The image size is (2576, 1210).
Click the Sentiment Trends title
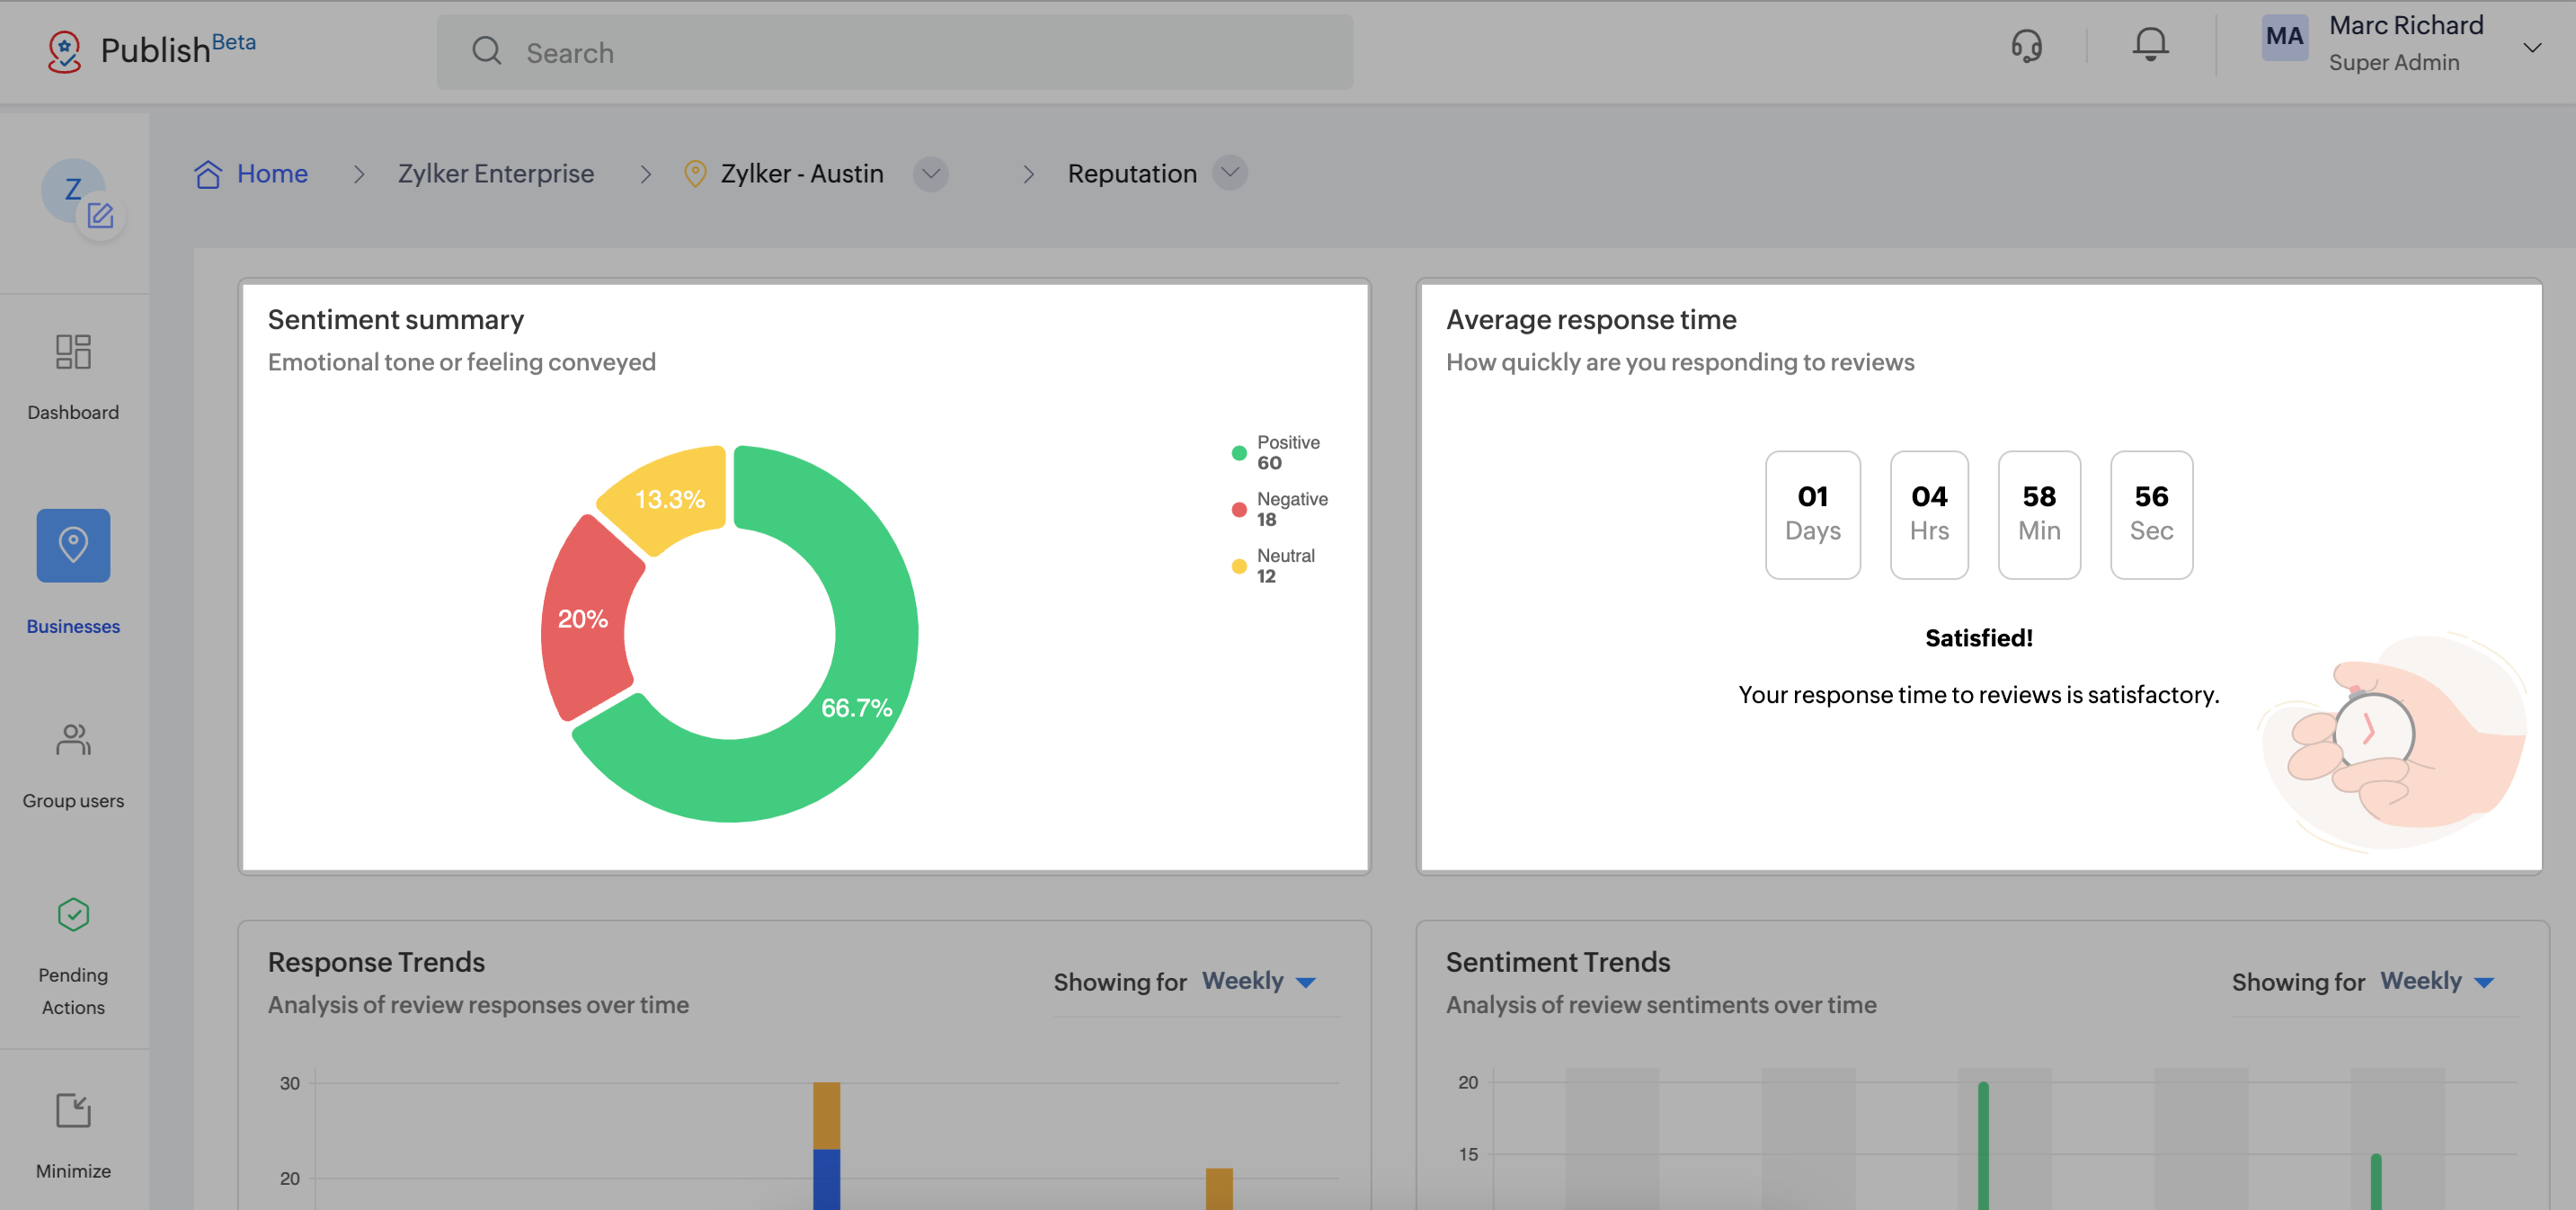[1557, 962]
